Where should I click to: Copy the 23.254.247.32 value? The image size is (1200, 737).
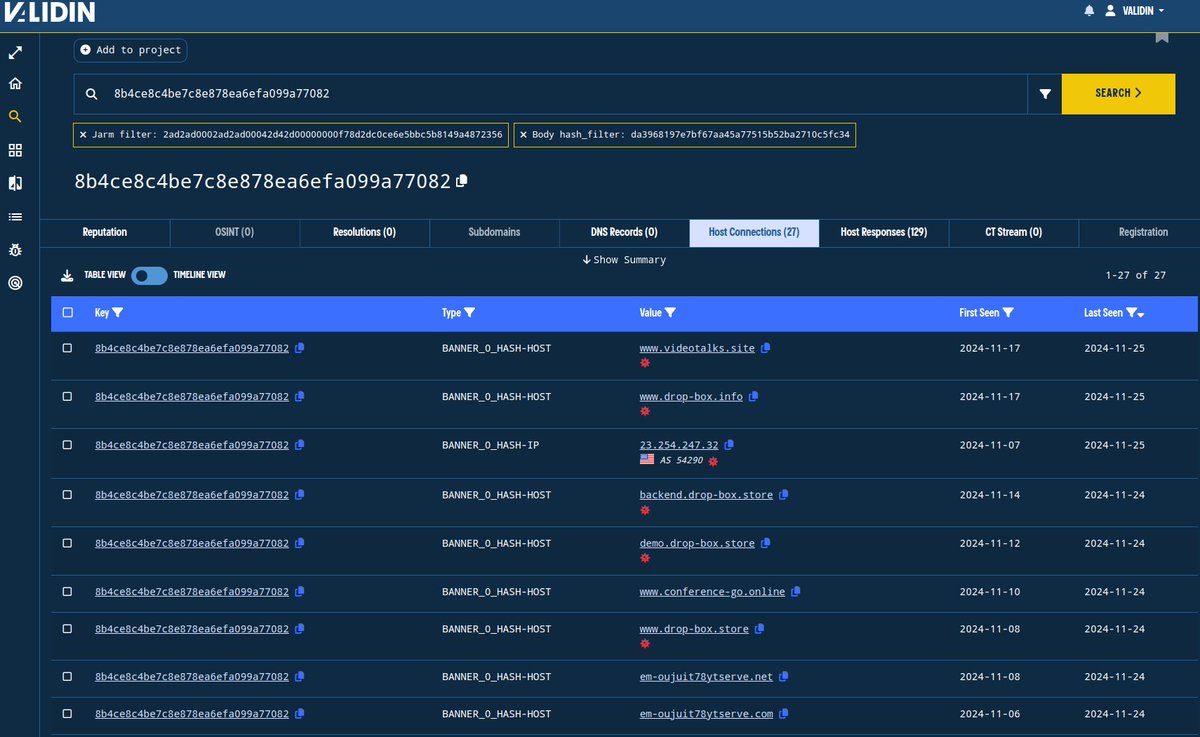pyautogui.click(x=730, y=445)
